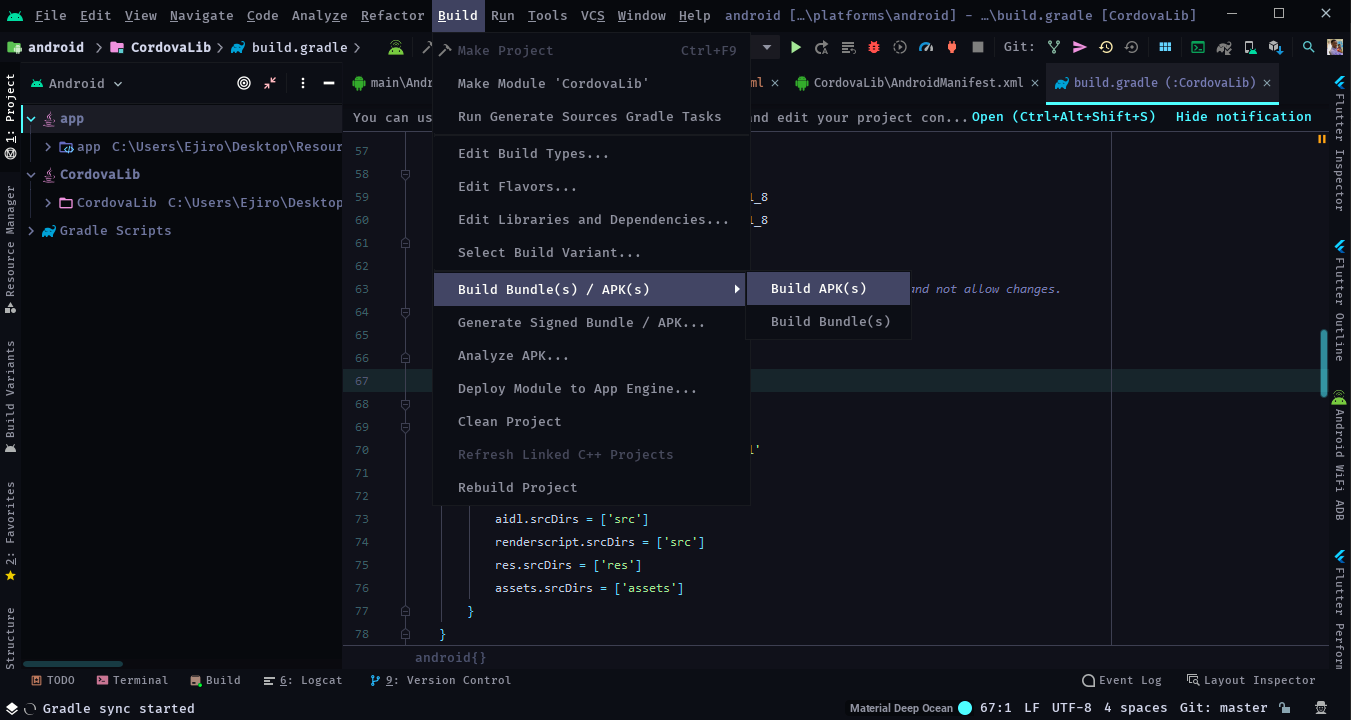Toggle the fold marker on line 77
The height and width of the screenshot is (720, 1351).
click(x=405, y=611)
